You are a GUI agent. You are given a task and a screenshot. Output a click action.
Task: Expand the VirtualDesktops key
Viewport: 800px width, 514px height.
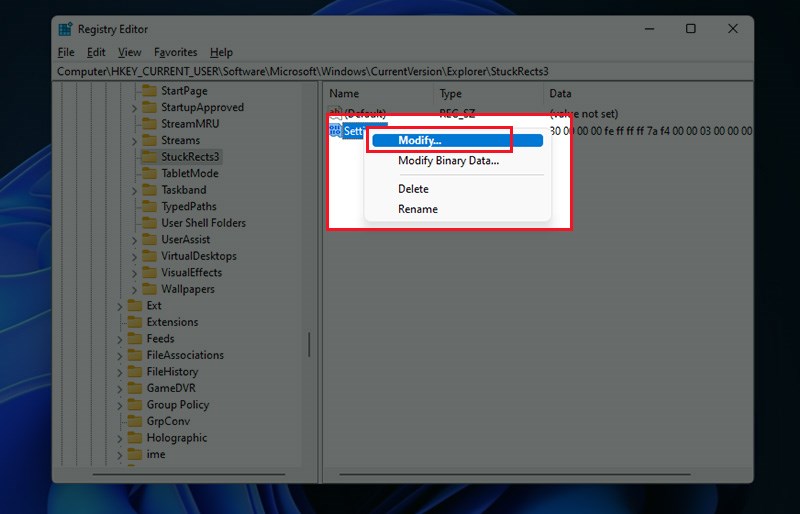pyautogui.click(x=134, y=257)
